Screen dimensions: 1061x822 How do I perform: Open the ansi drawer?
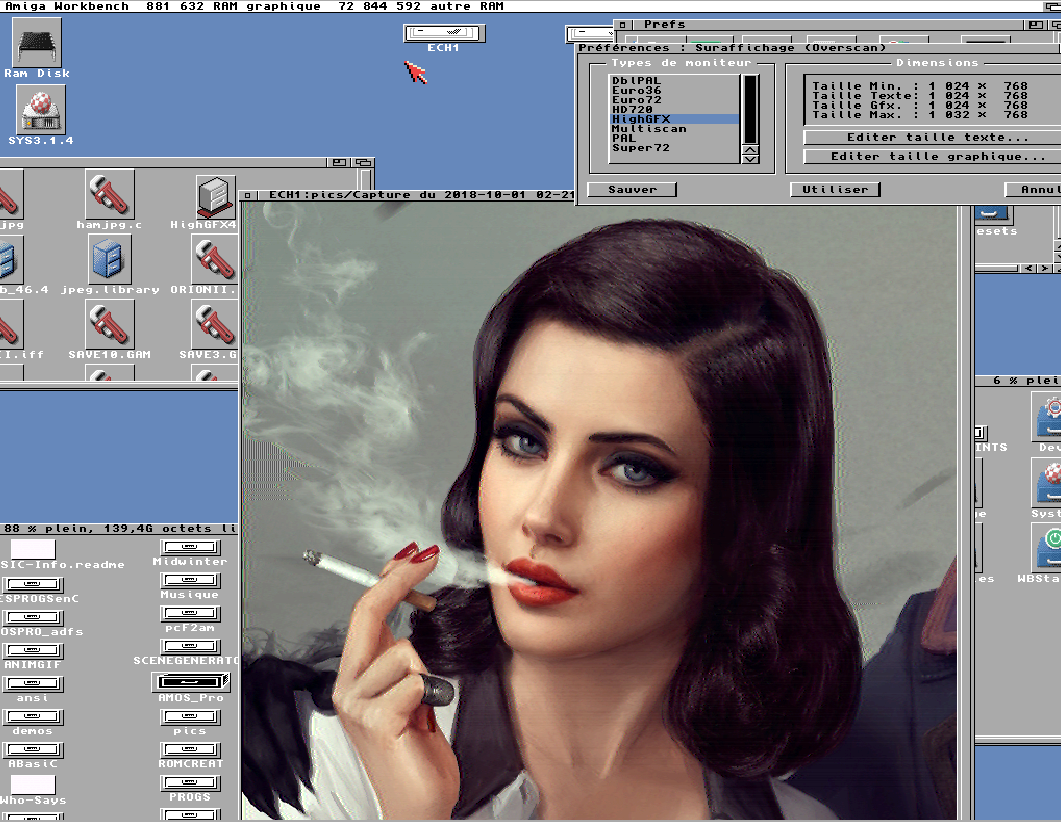[32, 683]
